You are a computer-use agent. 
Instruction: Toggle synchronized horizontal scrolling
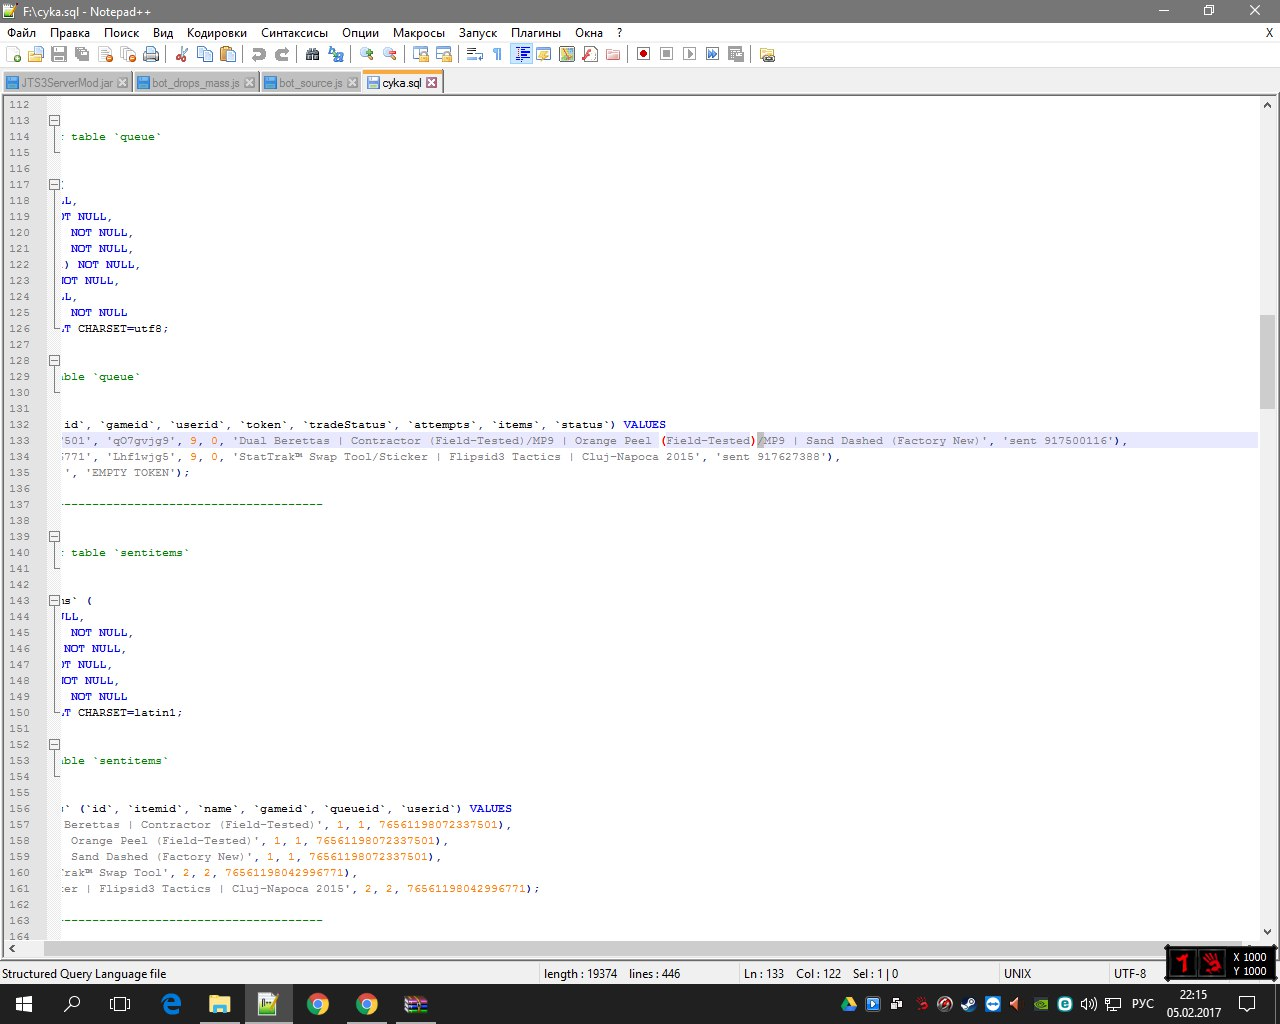(444, 54)
